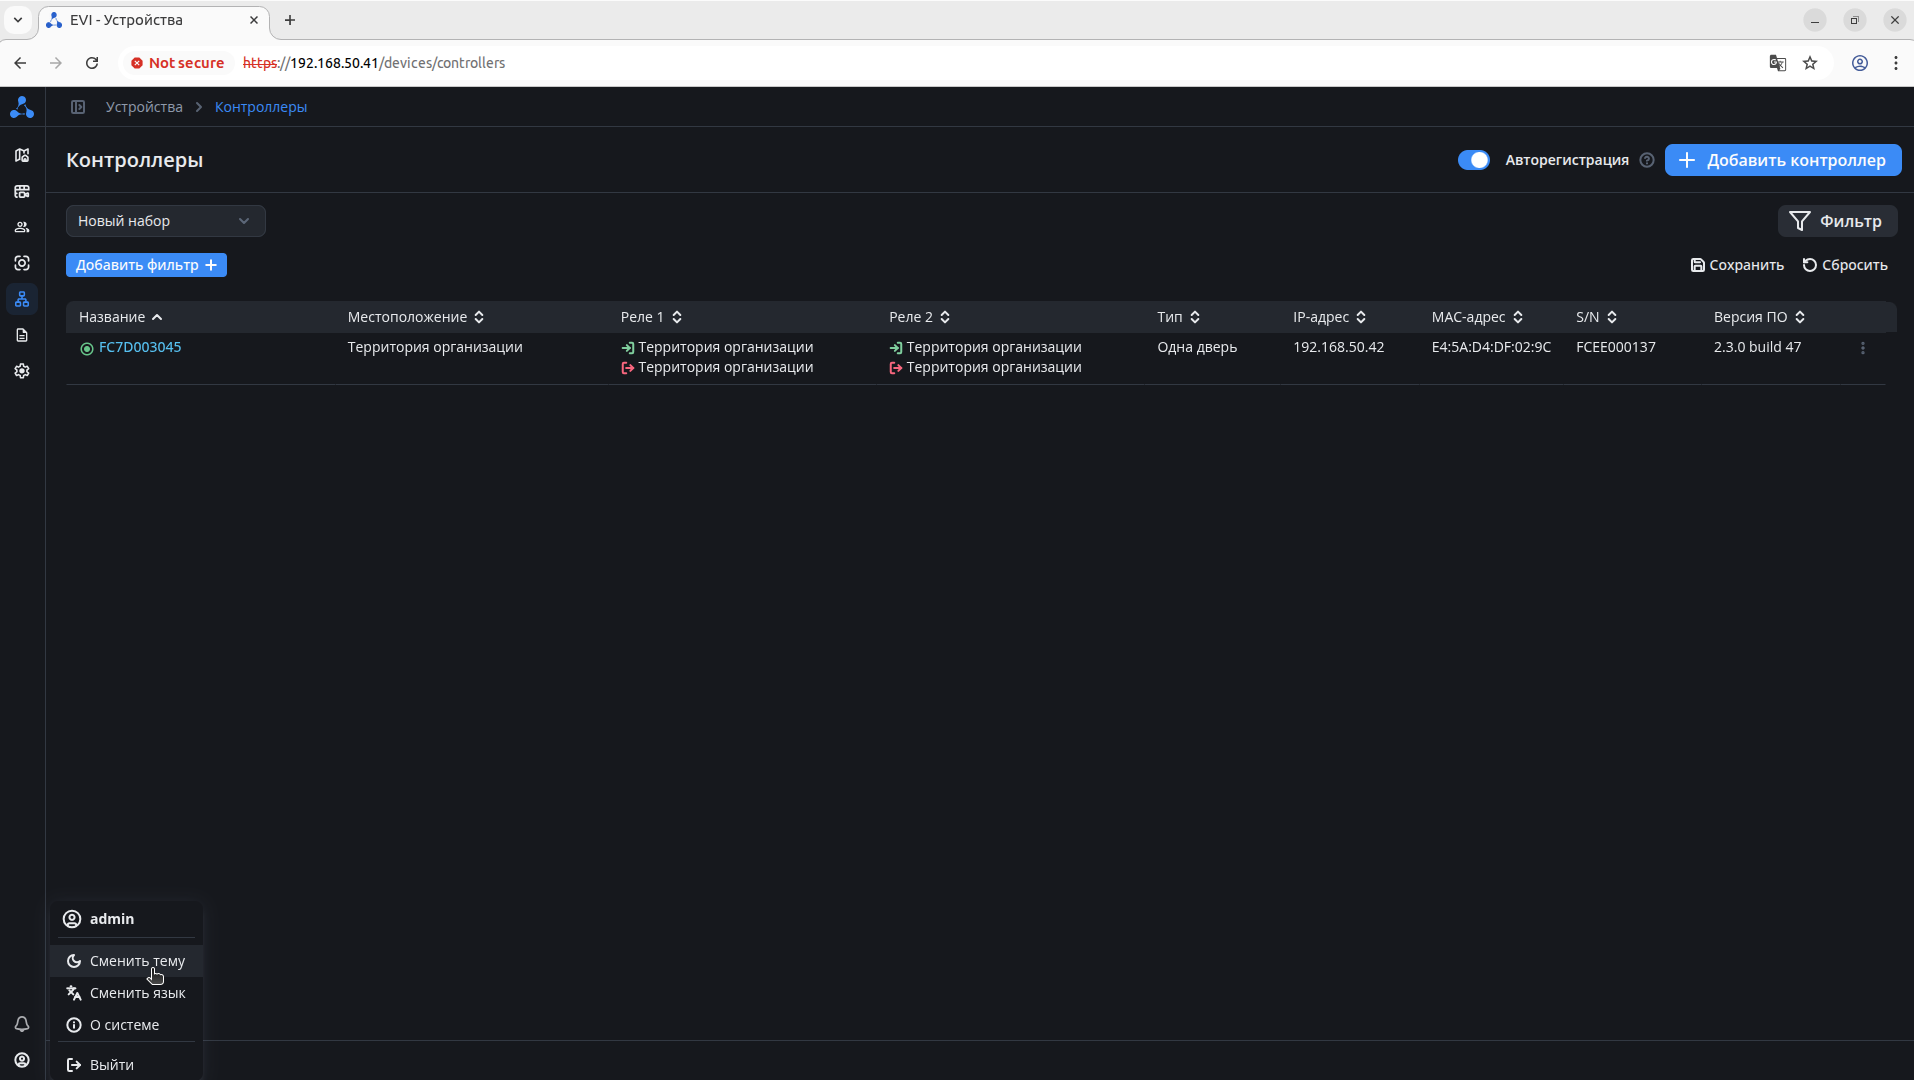Click the help icon next to Авторегистрация
Viewport: 1914px width, 1080px height.
[1647, 160]
